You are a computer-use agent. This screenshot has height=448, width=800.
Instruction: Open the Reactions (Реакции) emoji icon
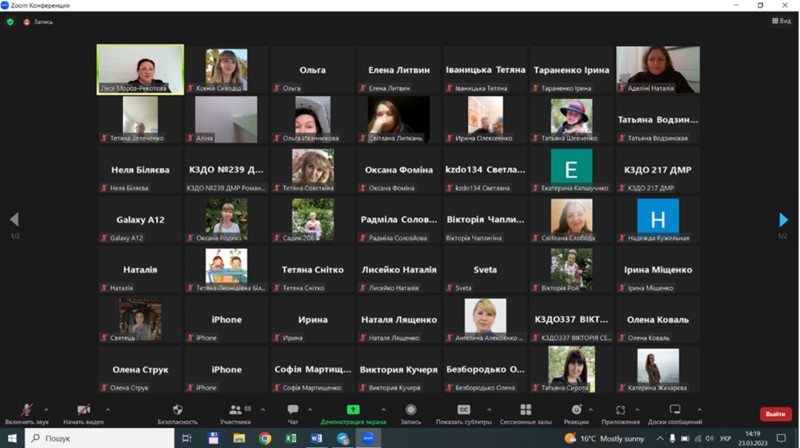pos(576,410)
